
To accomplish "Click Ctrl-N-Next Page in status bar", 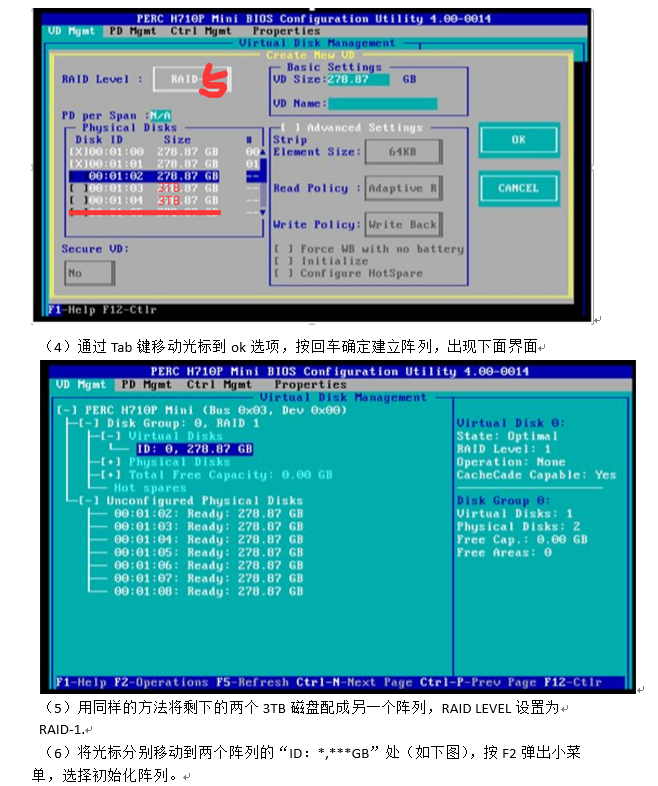I will [354, 682].
